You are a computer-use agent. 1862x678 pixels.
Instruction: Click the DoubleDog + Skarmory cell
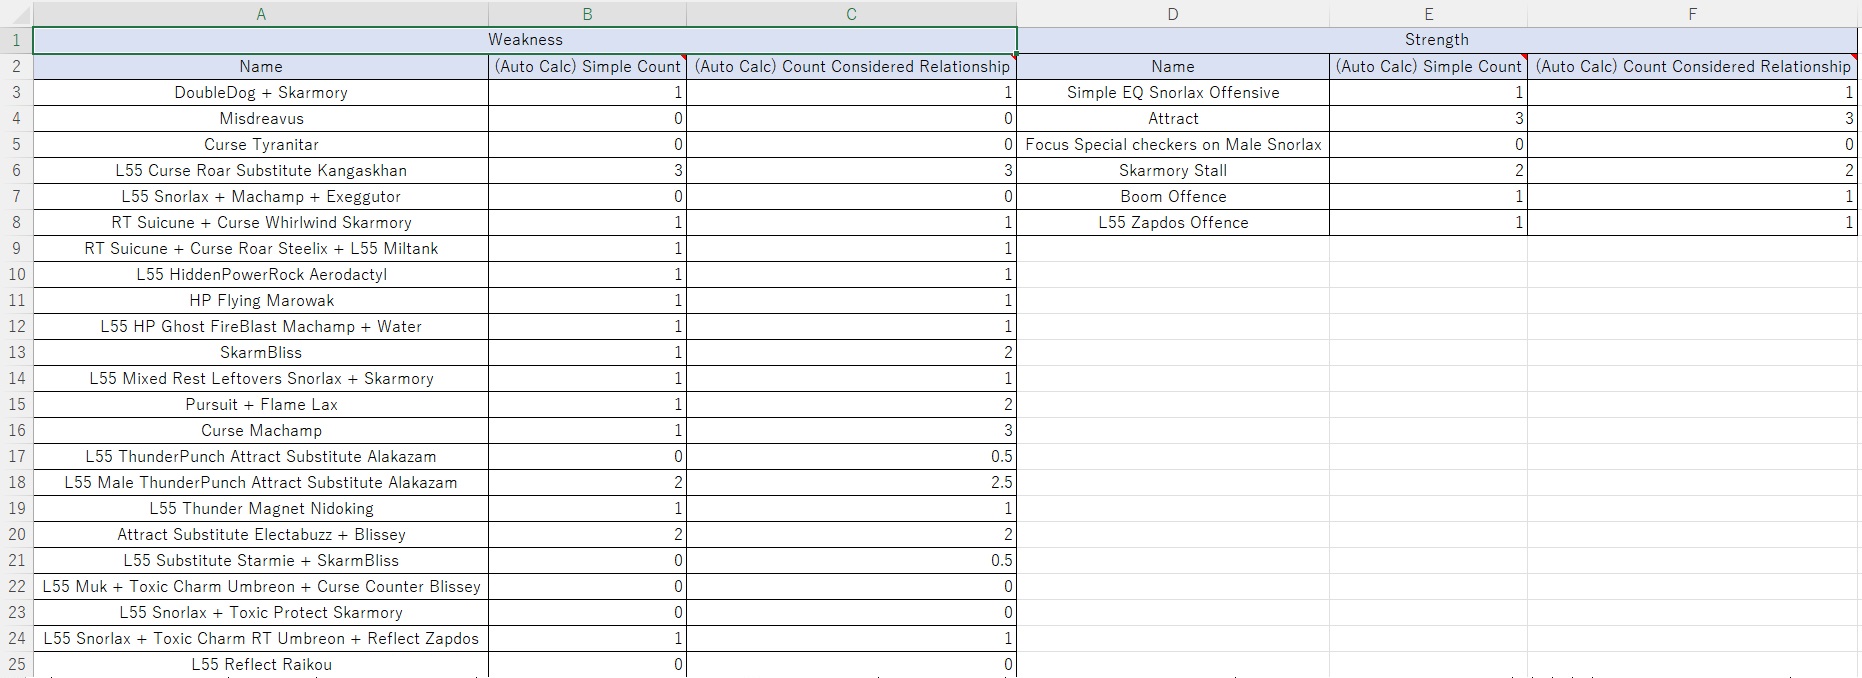[x=261, y=92]
